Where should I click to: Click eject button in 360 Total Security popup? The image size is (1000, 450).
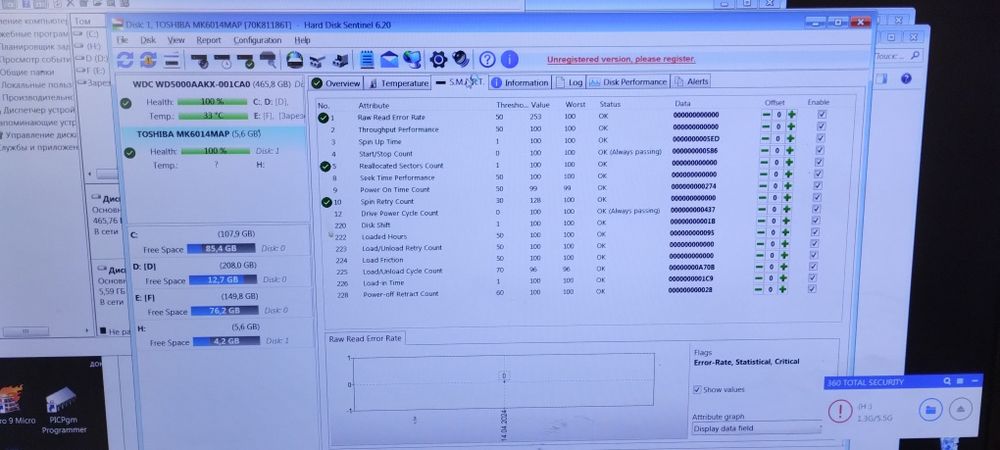960,409
